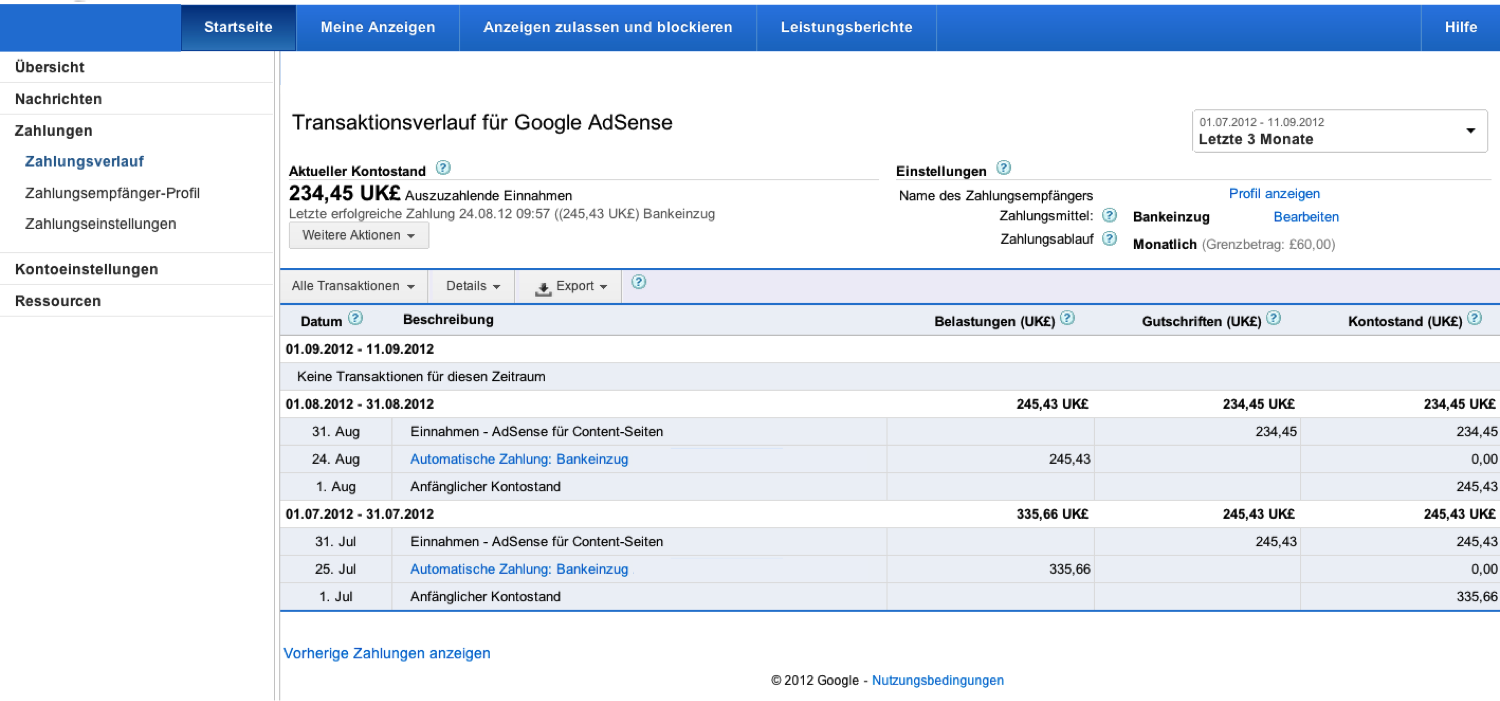Click period header 01.07.2012 - 31.07.2012

[x=359, y=514]
